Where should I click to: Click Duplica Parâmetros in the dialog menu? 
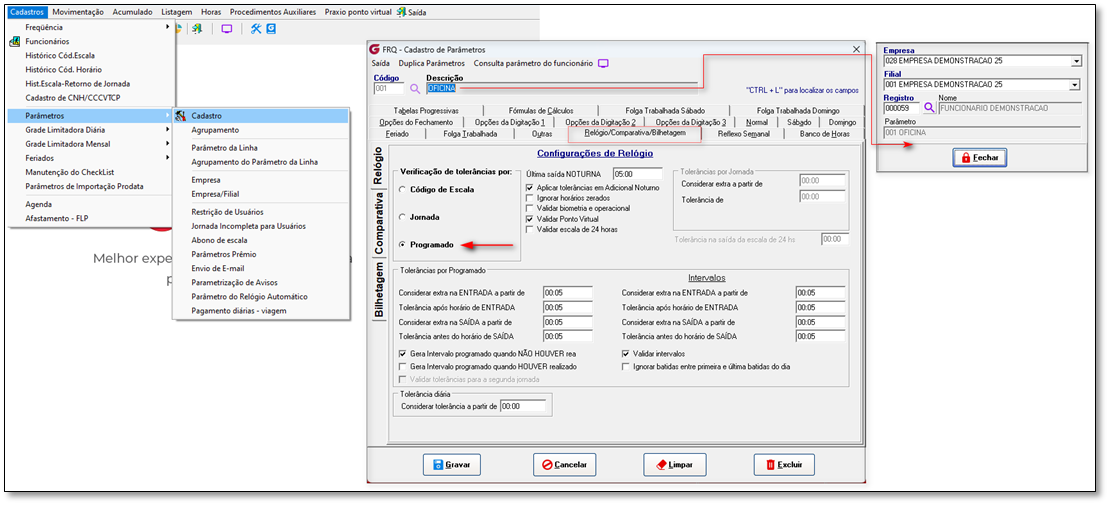(x=431, y=64)
